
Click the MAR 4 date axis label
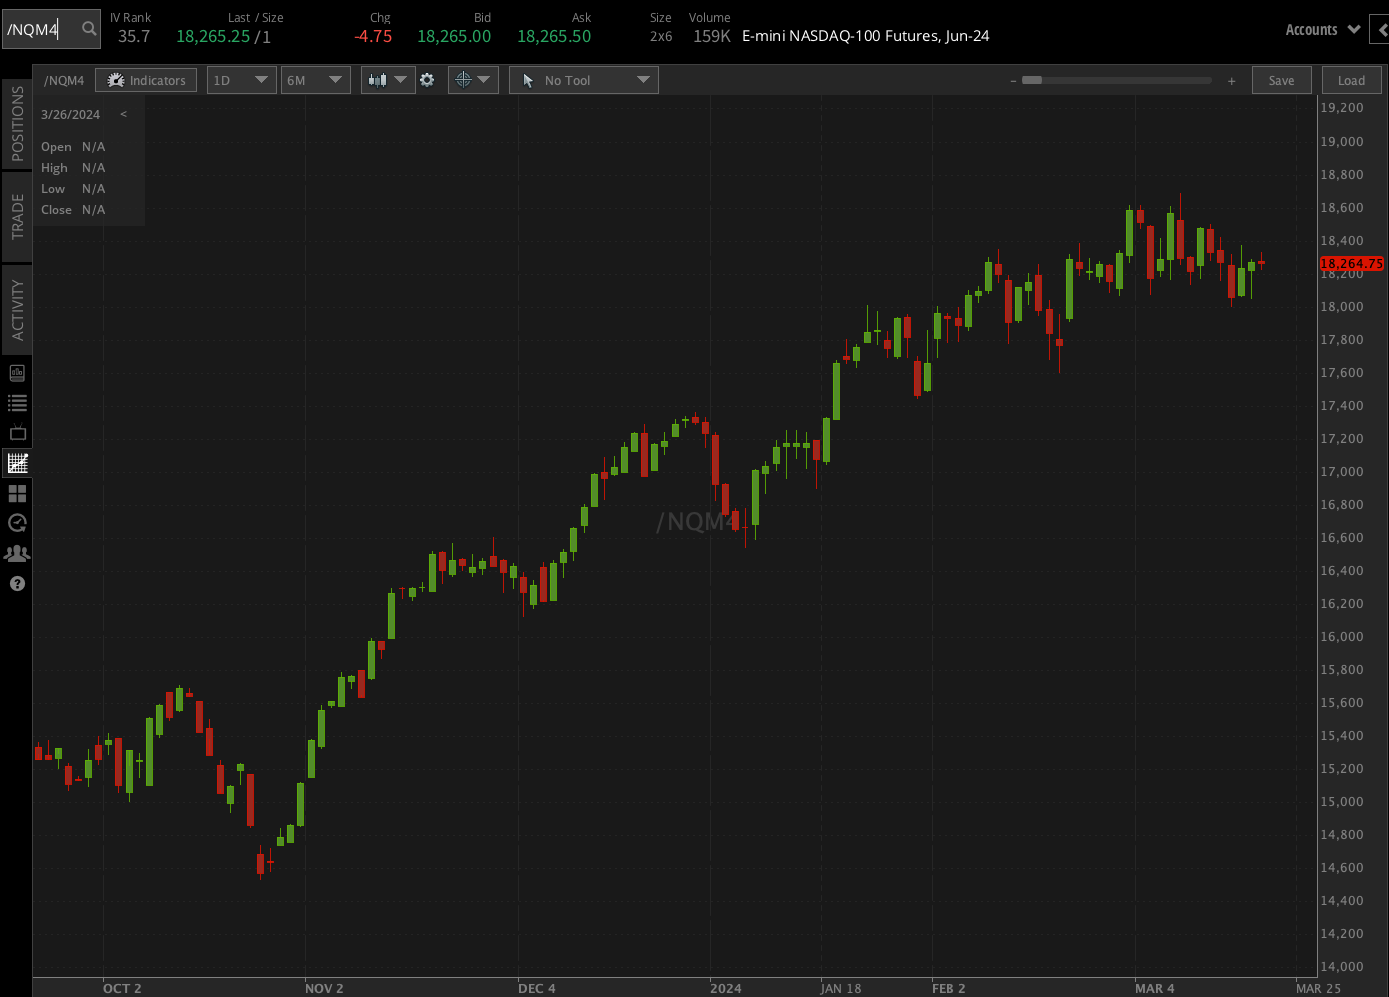pos(1155,988)
